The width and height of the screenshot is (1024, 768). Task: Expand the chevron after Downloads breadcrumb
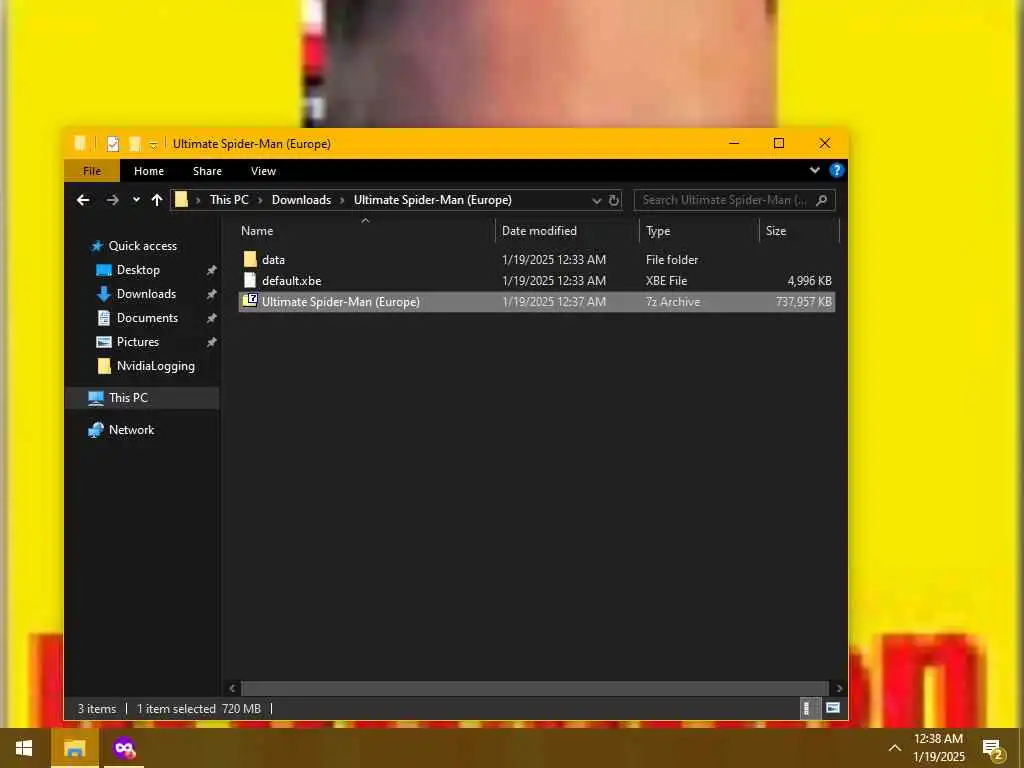pyautogui.click(x=342, y=200)
